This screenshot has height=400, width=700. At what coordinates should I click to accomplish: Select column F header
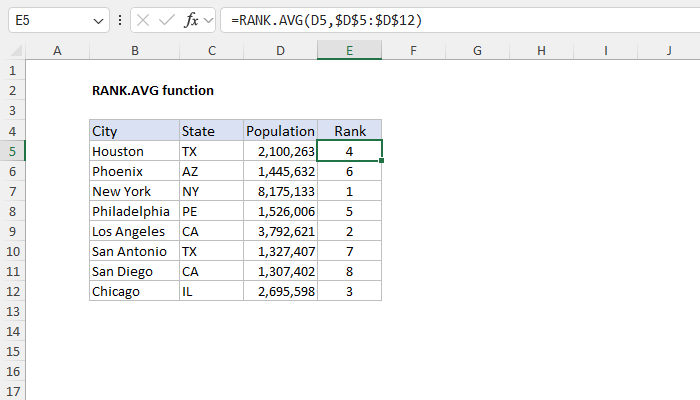click(413, 50)
